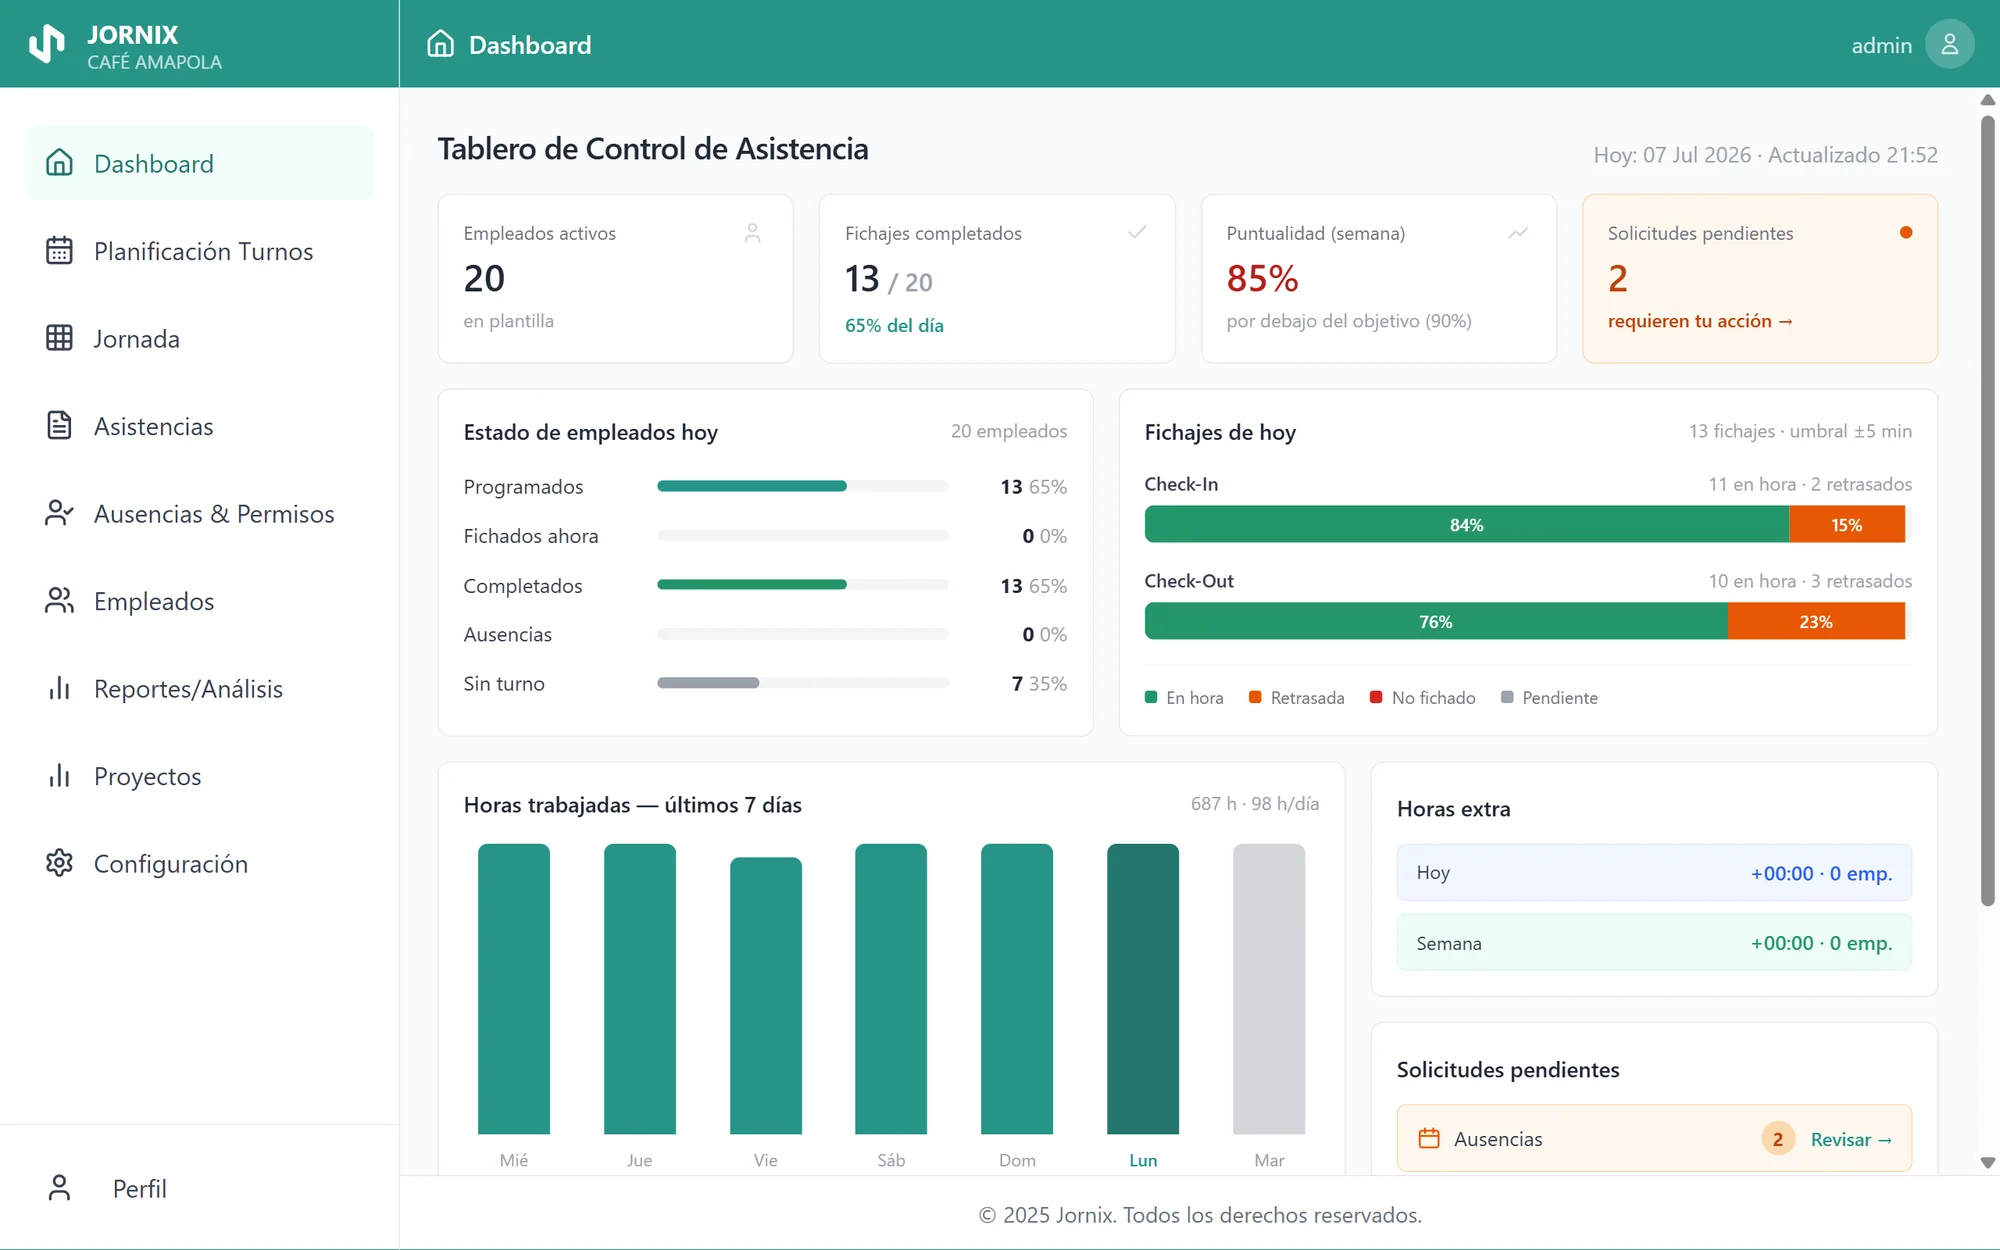Click the orange '2' badge in the Ausencias row
The image size is (2000, 1250).
(1777, 1139)
